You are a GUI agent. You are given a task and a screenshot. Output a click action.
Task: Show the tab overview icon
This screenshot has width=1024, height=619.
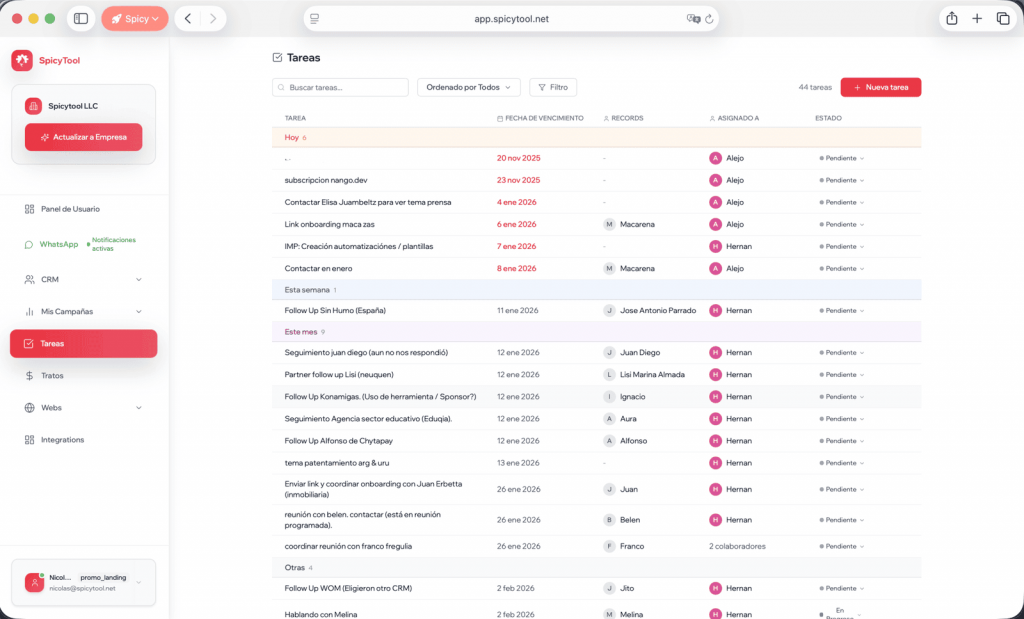[x=1002, y=19]
